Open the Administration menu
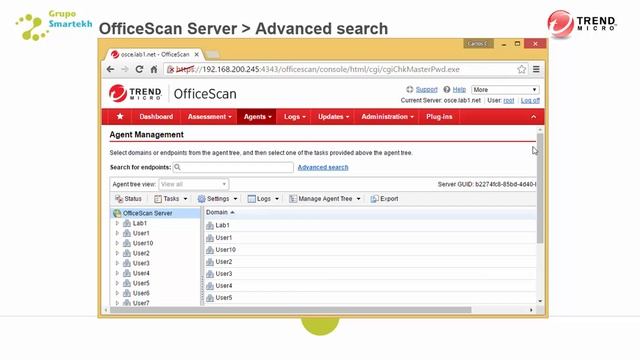640x360 pixels. (x=387, y=117)
